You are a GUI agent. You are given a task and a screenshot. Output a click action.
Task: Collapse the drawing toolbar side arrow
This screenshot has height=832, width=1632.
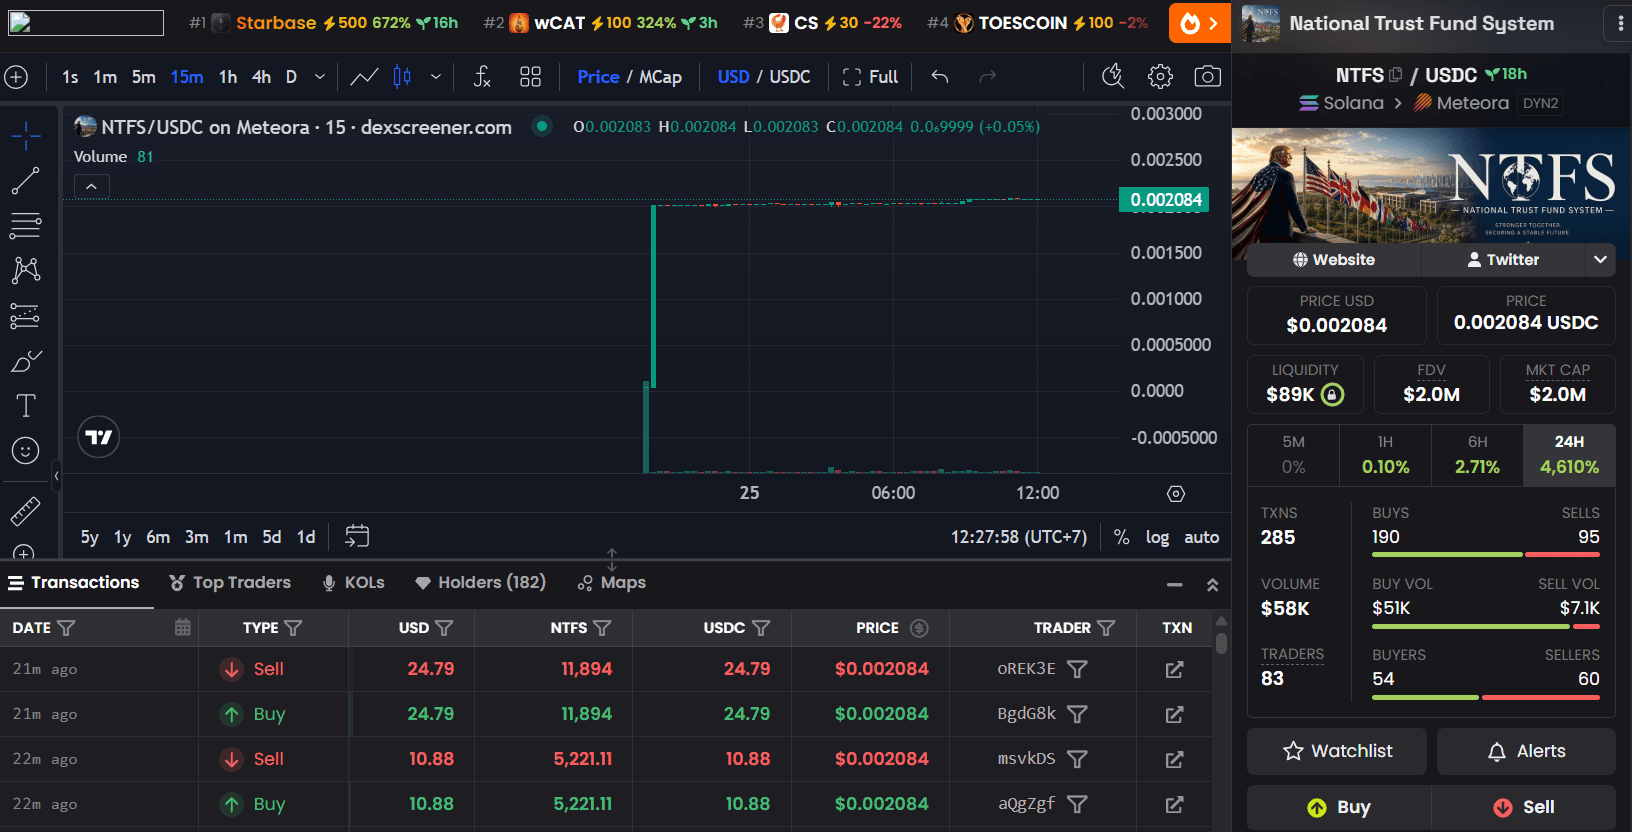pos(56,477)
